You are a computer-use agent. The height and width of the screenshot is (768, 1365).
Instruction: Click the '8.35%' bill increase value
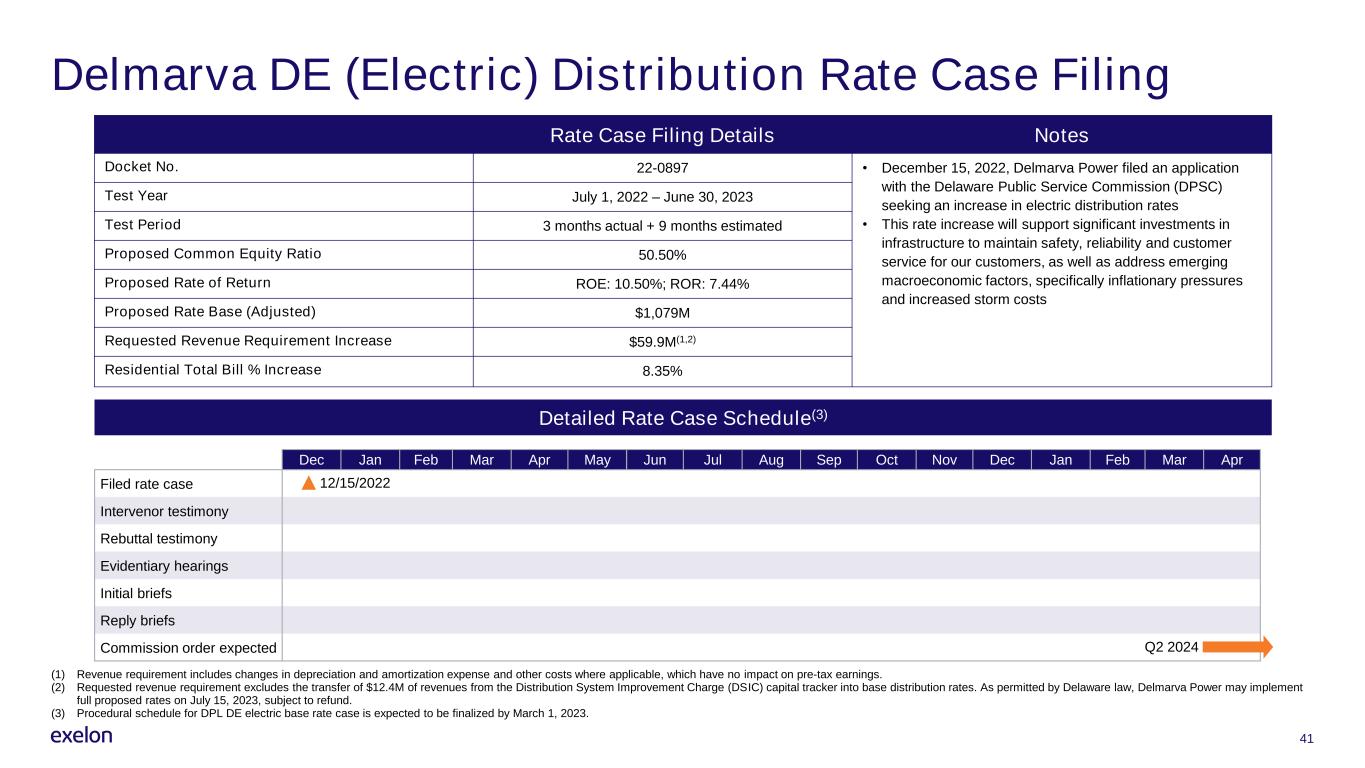[x=662, y=371]
